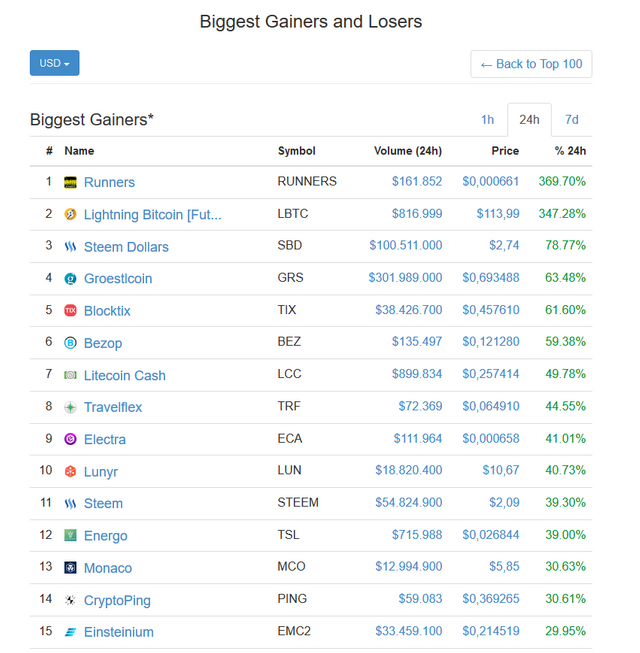
Task: Click the Biggest Gainers* heading
Action: [92, 120]
